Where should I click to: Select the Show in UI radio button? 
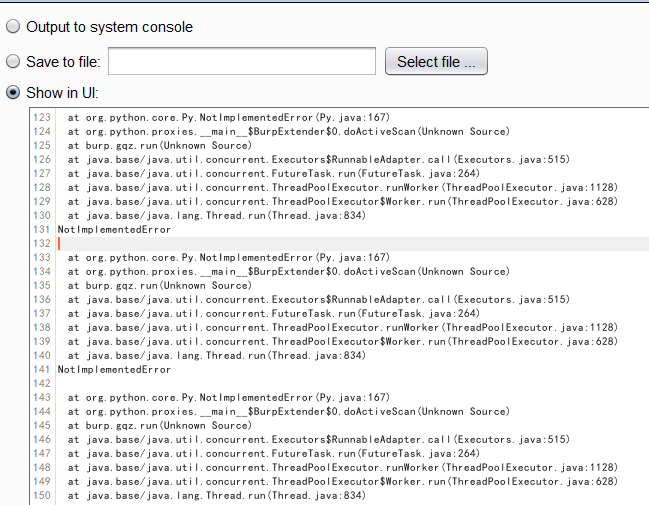tap(13, 92)
